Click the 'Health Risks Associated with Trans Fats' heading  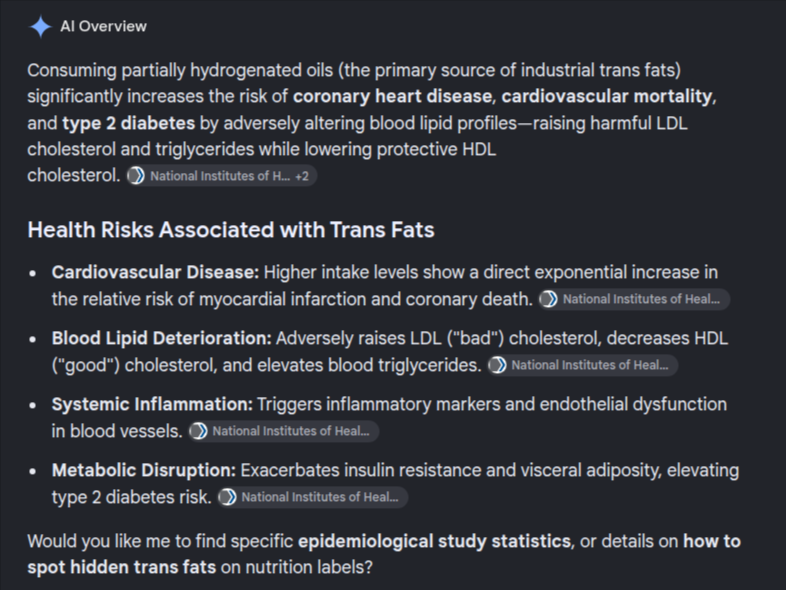pyautogui.click(x=231, y=230)
